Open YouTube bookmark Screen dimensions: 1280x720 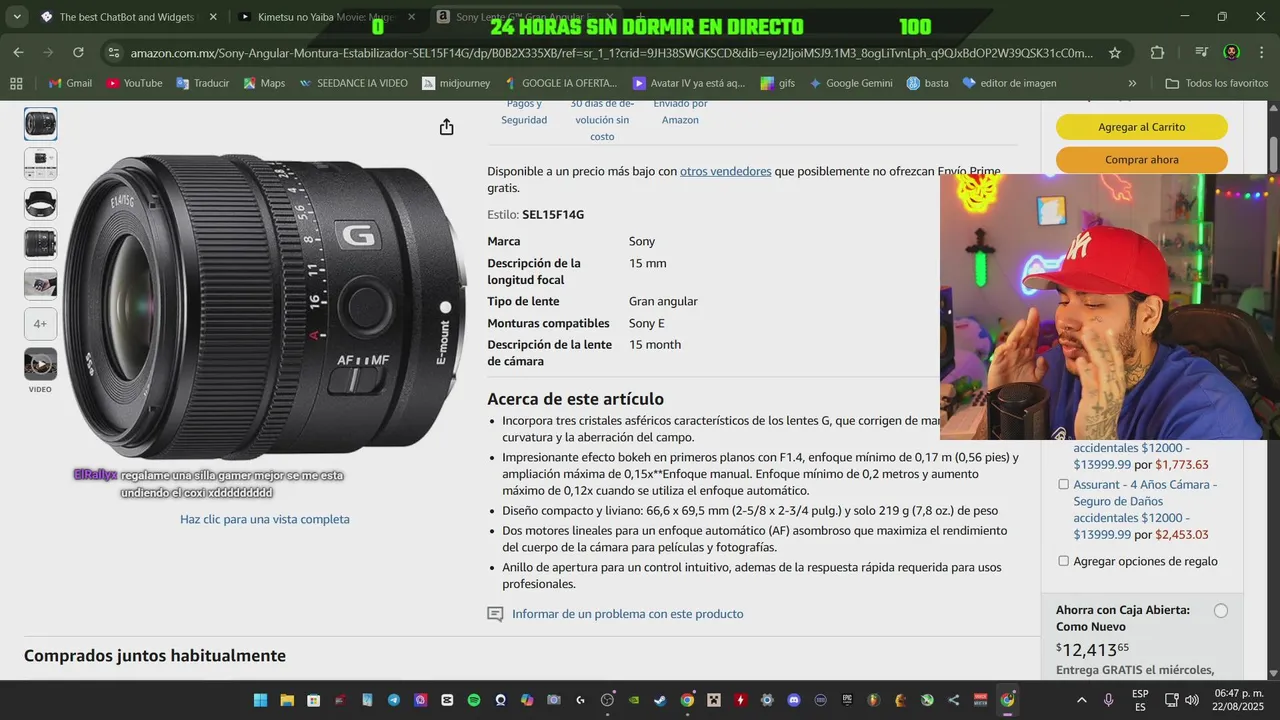pos(134,83)
